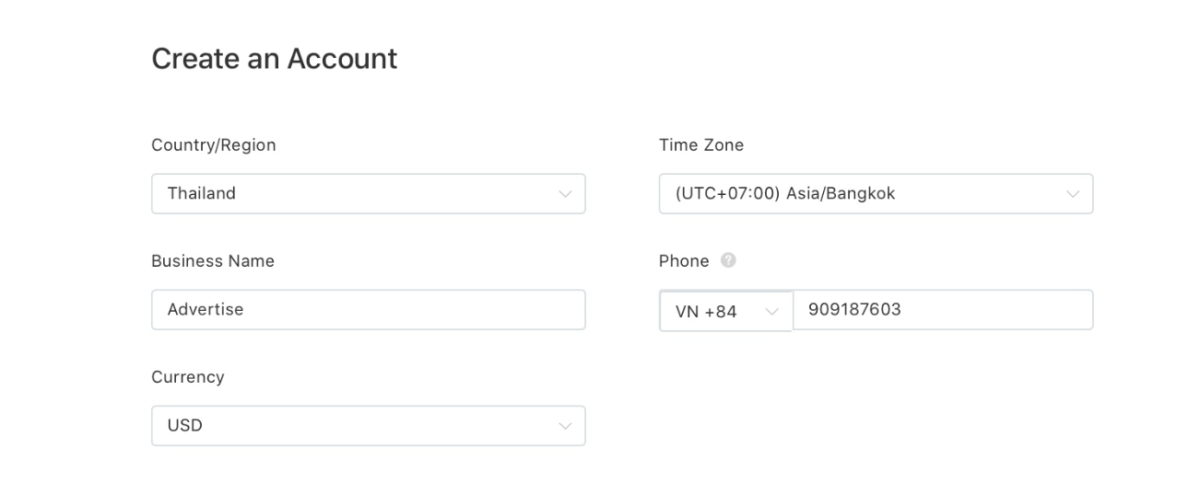The height and width of the screenshot is (482, 1200).
Task: Click the Create an Account heading
Action: (x=274, y=59)
